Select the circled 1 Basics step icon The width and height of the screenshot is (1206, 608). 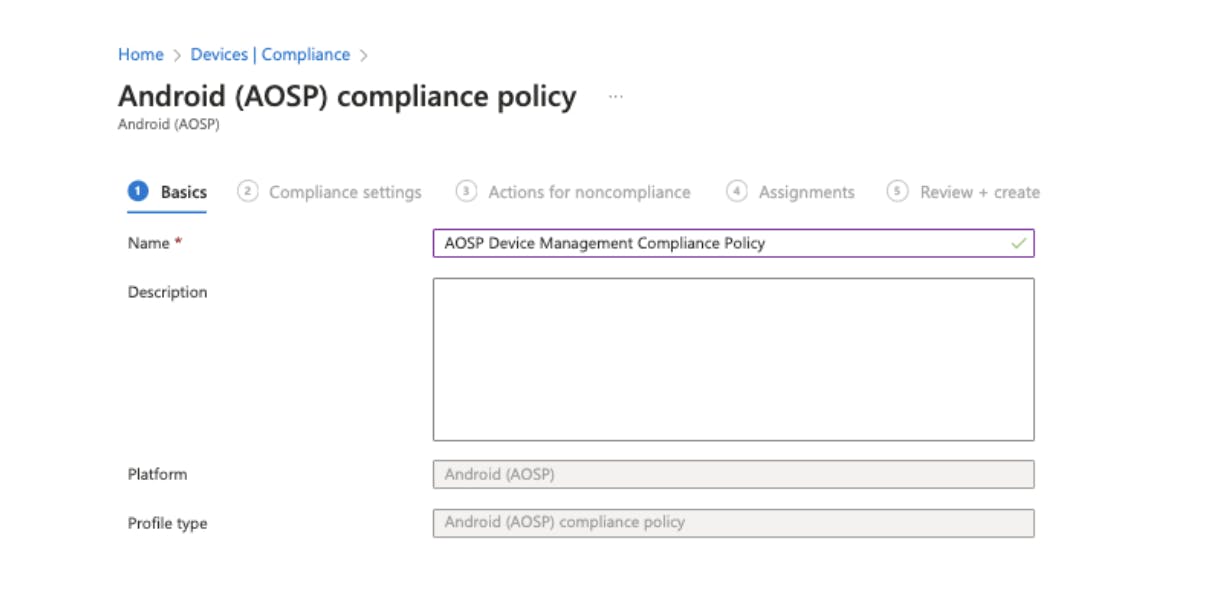[138, 191]
